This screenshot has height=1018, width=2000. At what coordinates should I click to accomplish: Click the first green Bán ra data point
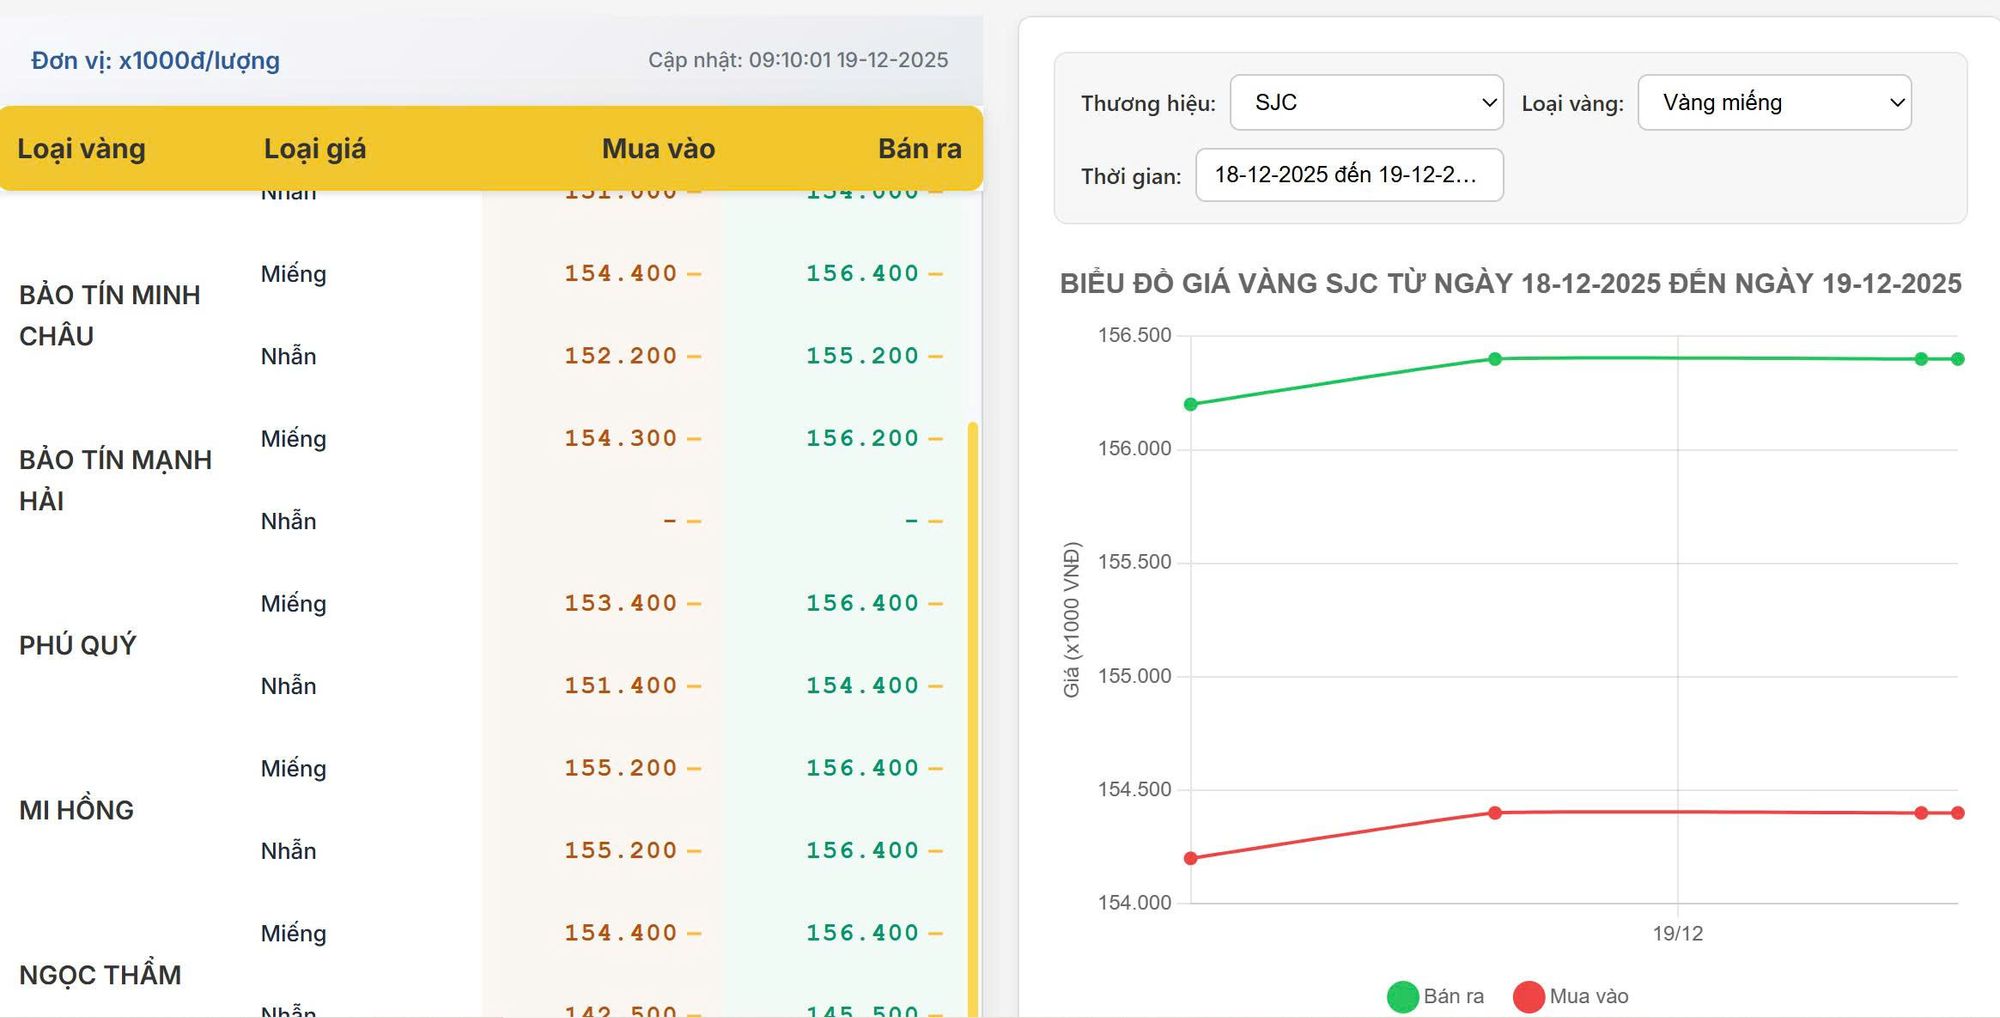click(1190, 404)
